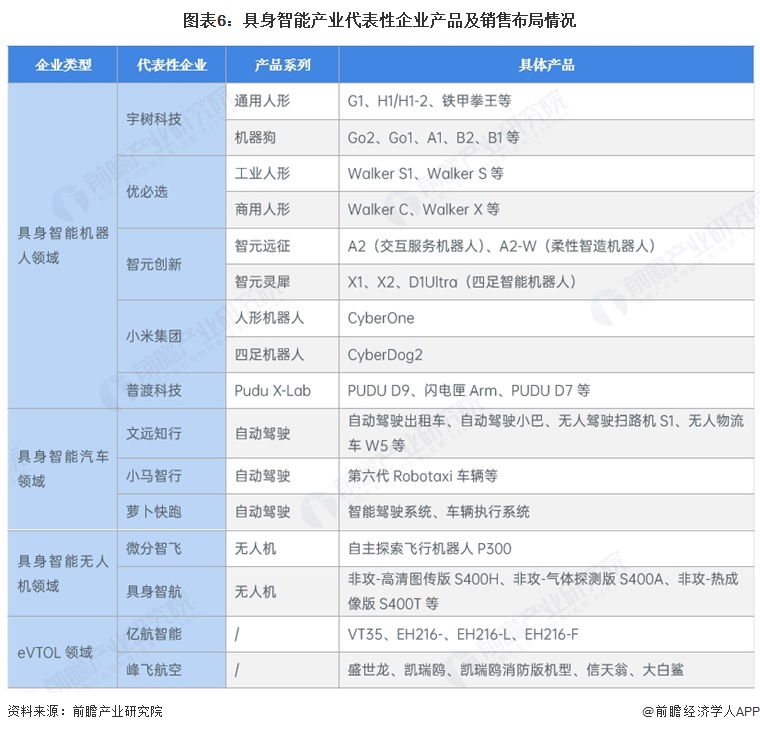Select the 代表性企业 column header
Screen dimensions: 760x732
172,64
